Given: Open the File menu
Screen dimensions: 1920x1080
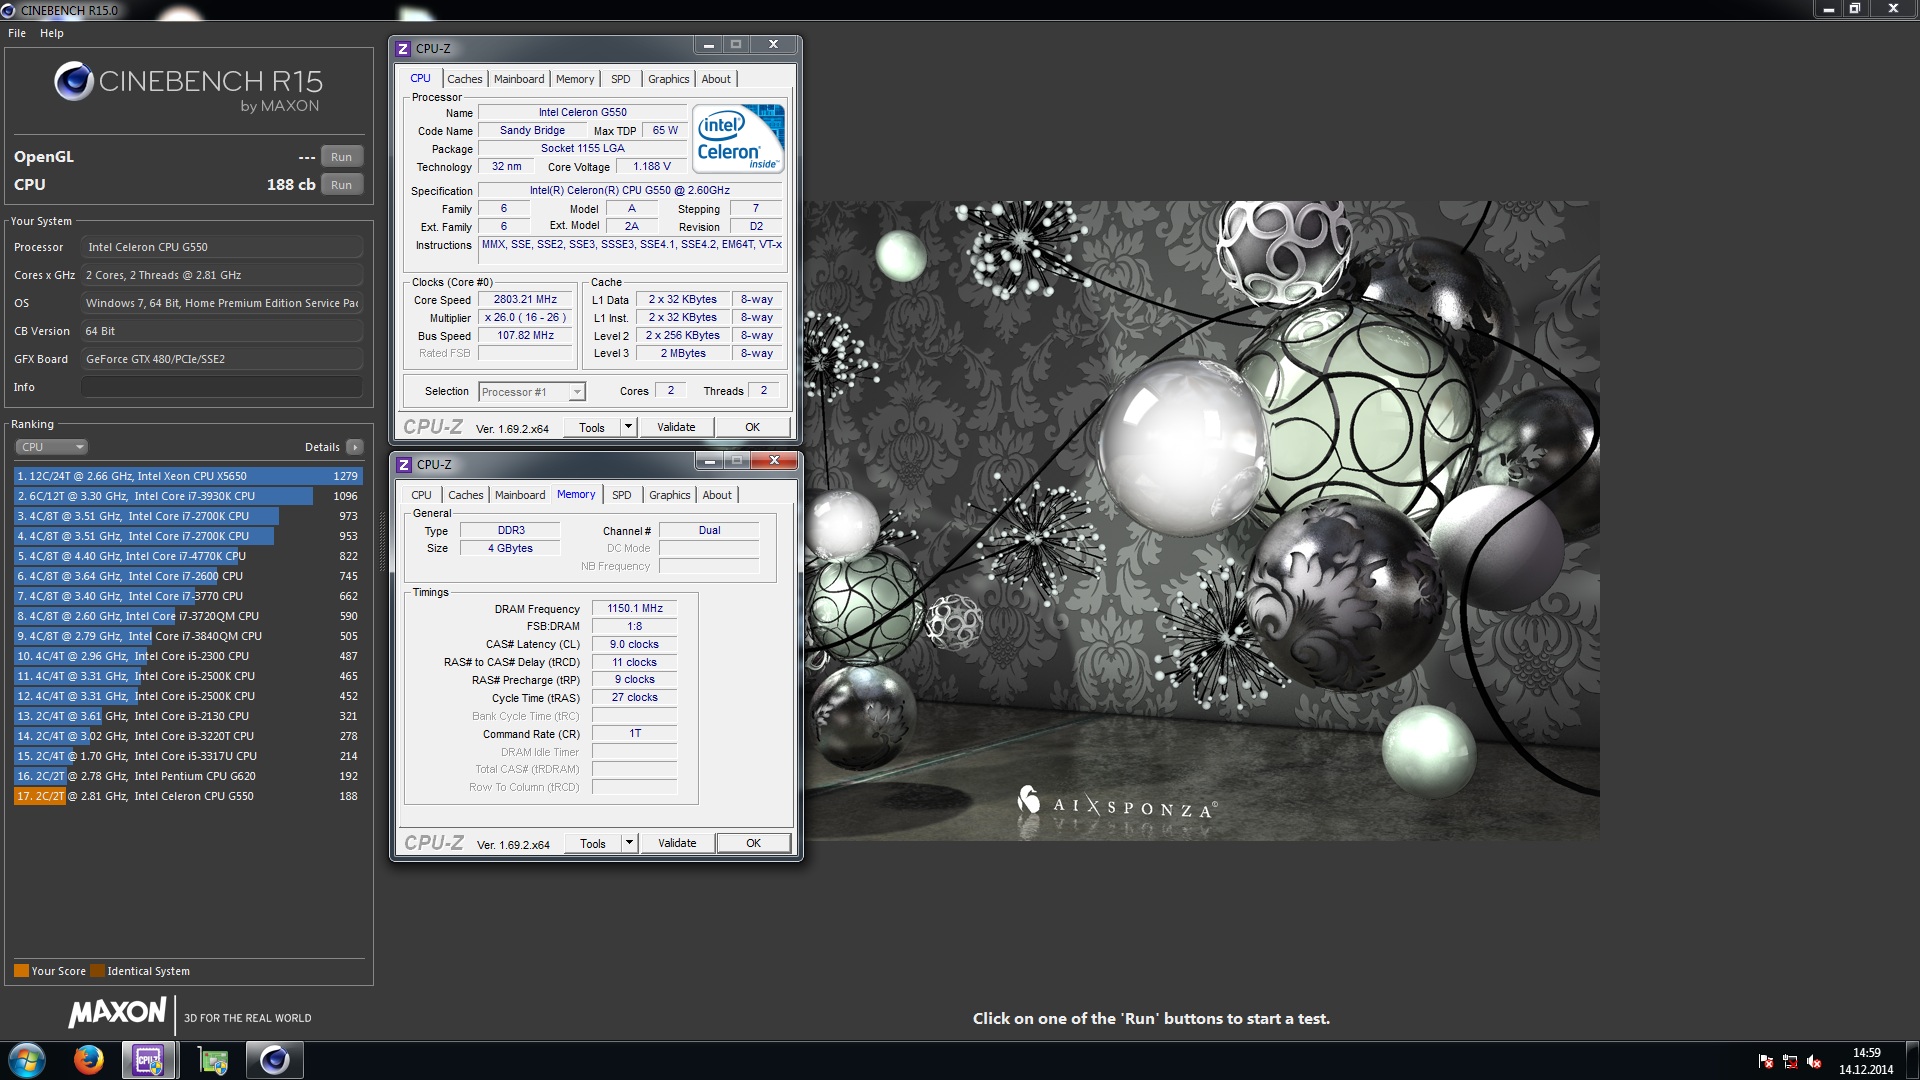Looking at the screenshot, I should (17, 33).
